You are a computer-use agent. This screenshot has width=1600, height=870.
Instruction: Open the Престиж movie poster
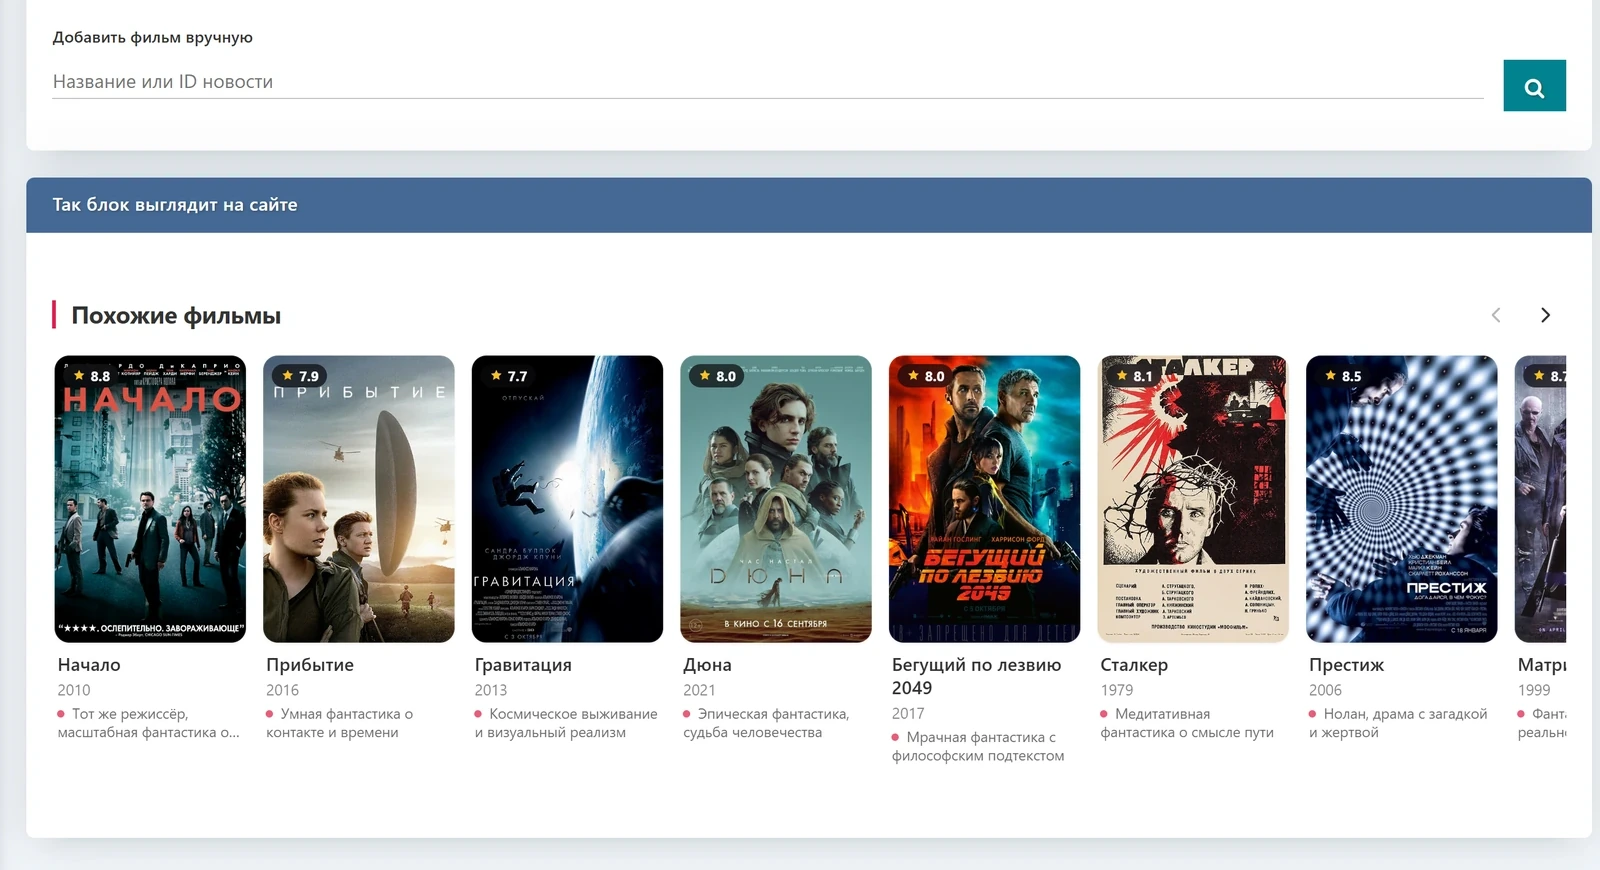(1402, 499)
